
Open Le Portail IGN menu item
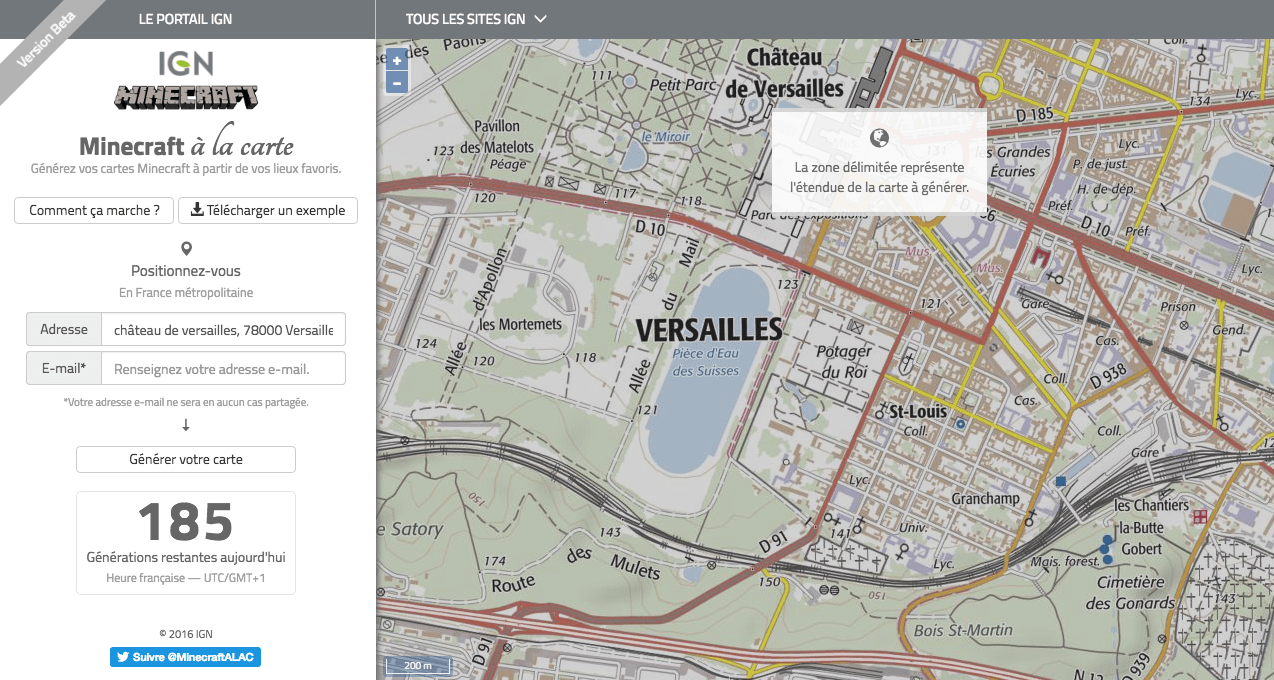pyautogui.click(x=186, y=19)
